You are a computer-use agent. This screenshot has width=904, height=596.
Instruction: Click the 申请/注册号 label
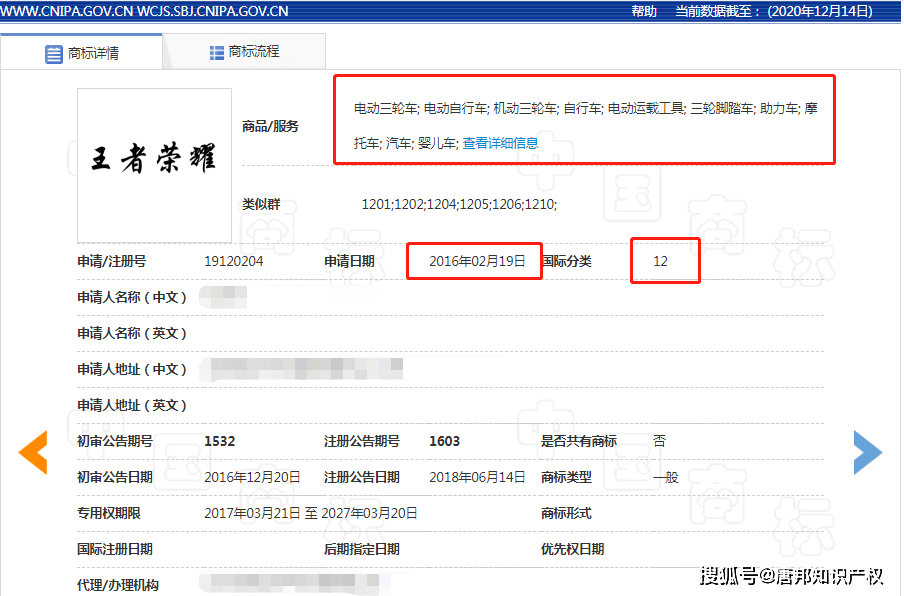click(112, 261)
